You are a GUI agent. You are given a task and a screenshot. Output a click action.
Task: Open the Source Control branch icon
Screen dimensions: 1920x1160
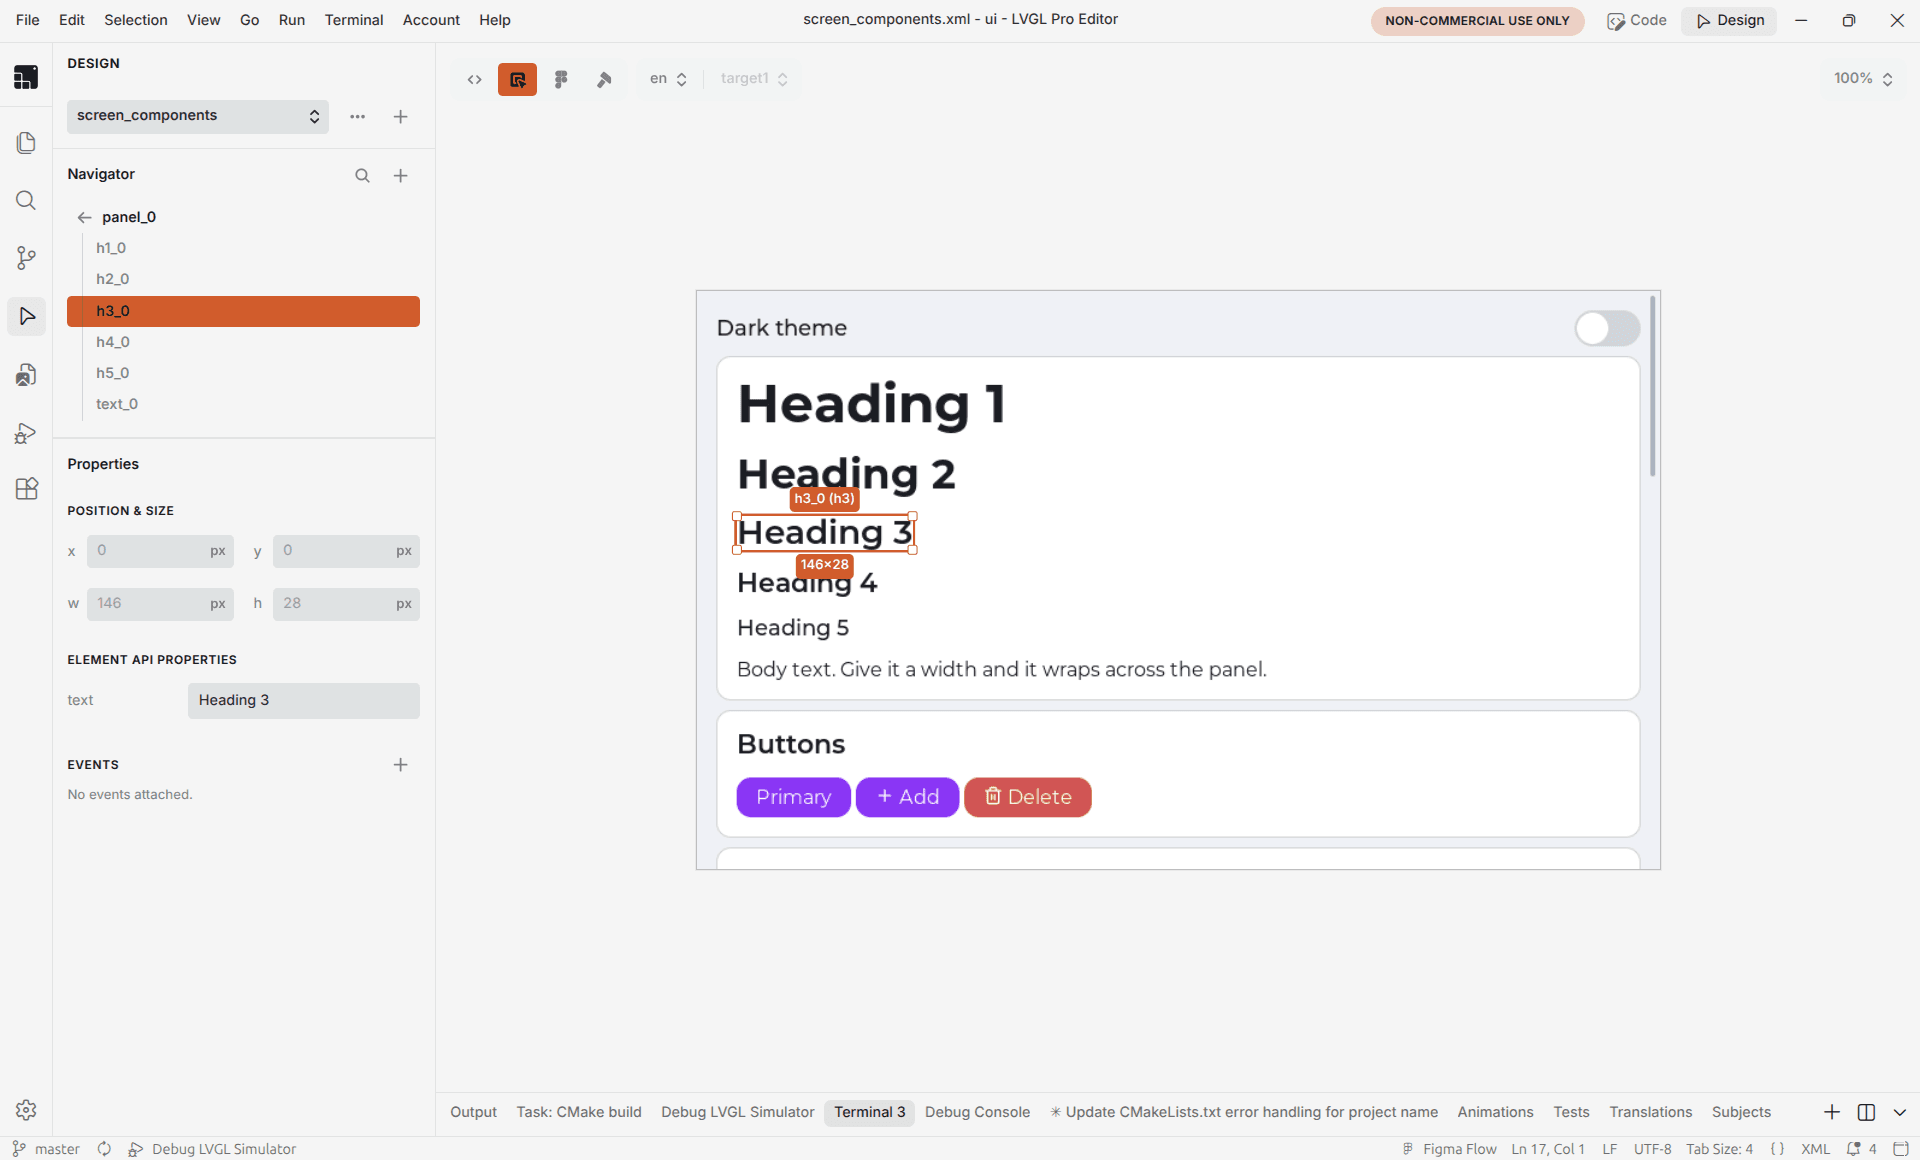click(x=26, y=258)
